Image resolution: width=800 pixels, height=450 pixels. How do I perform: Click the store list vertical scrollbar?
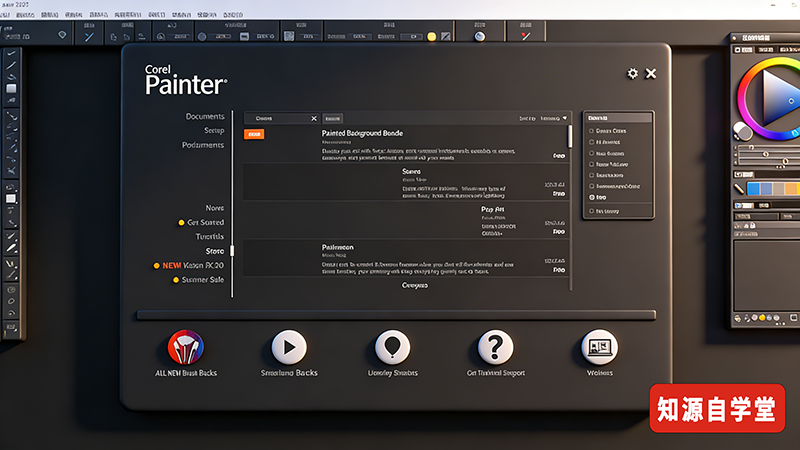(x=570, y=135)
